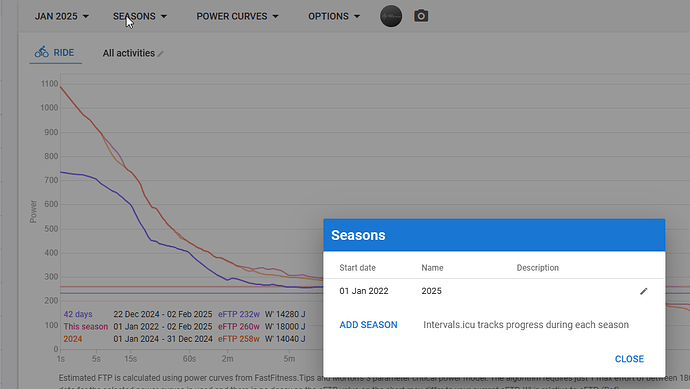
Task: Open the round profile avatar
Action: (x=391, y=16)
